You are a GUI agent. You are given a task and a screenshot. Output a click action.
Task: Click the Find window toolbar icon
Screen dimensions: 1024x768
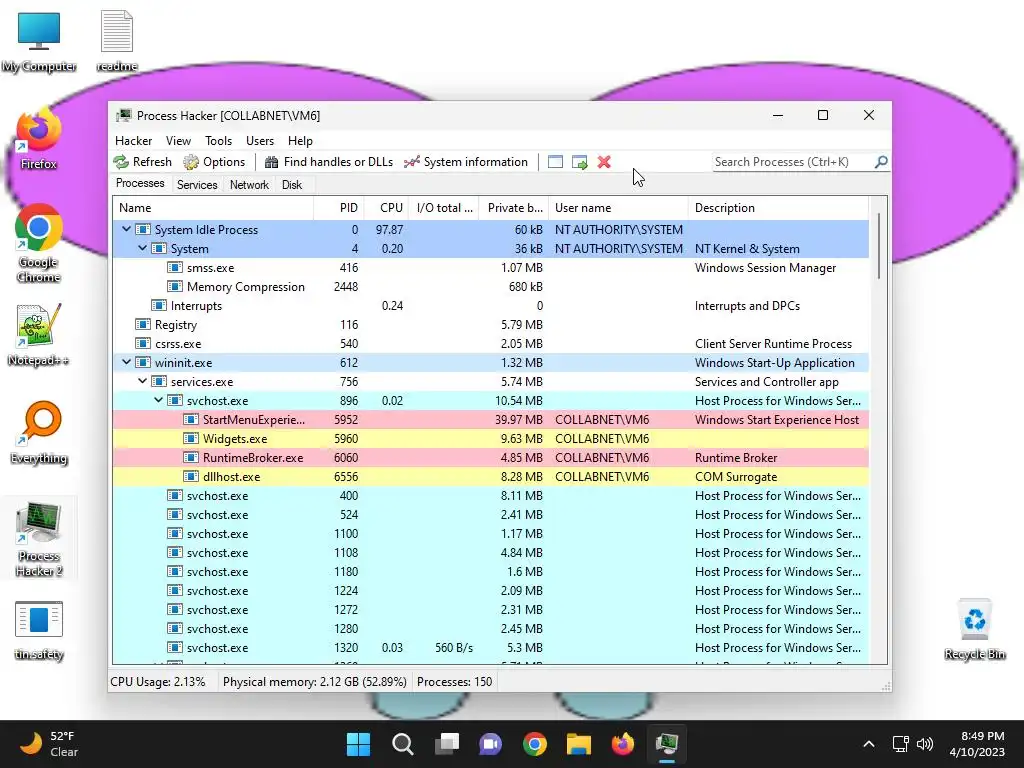[x=555, y=162]
